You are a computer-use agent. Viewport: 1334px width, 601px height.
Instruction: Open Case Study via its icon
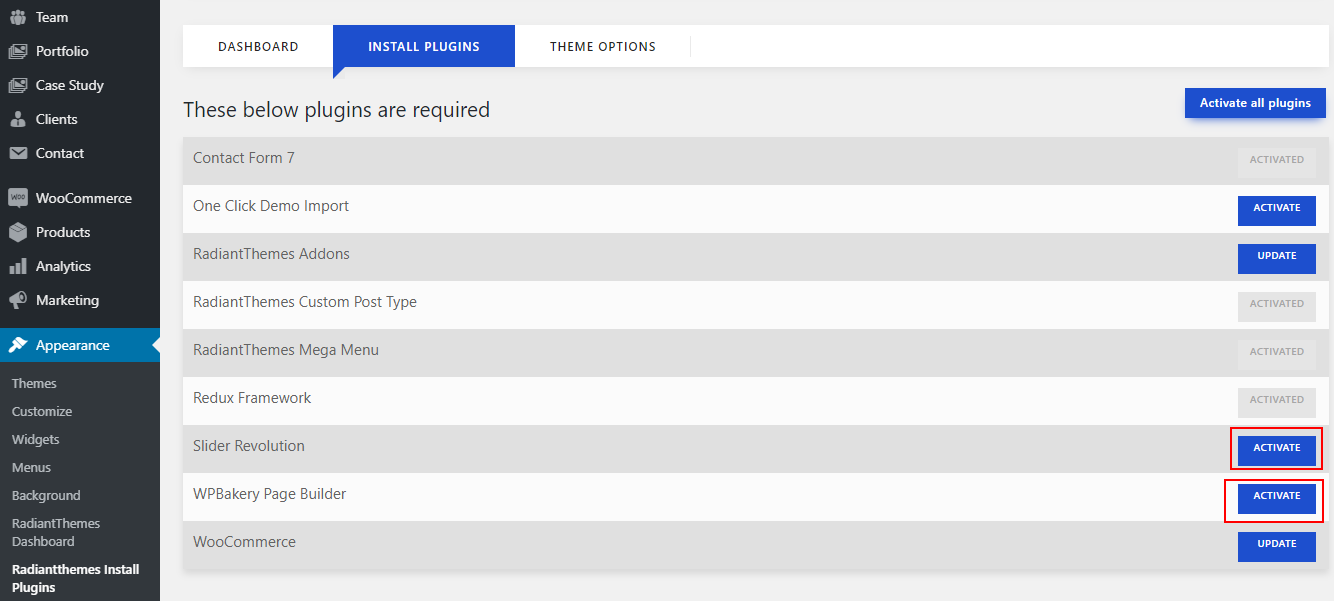(18, 85)
